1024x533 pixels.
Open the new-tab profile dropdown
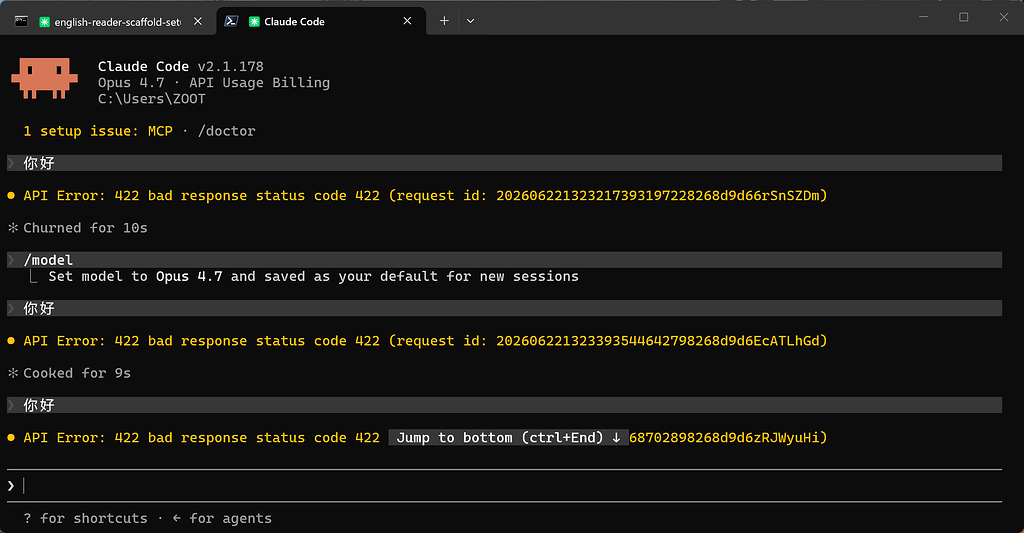[470, 21]
